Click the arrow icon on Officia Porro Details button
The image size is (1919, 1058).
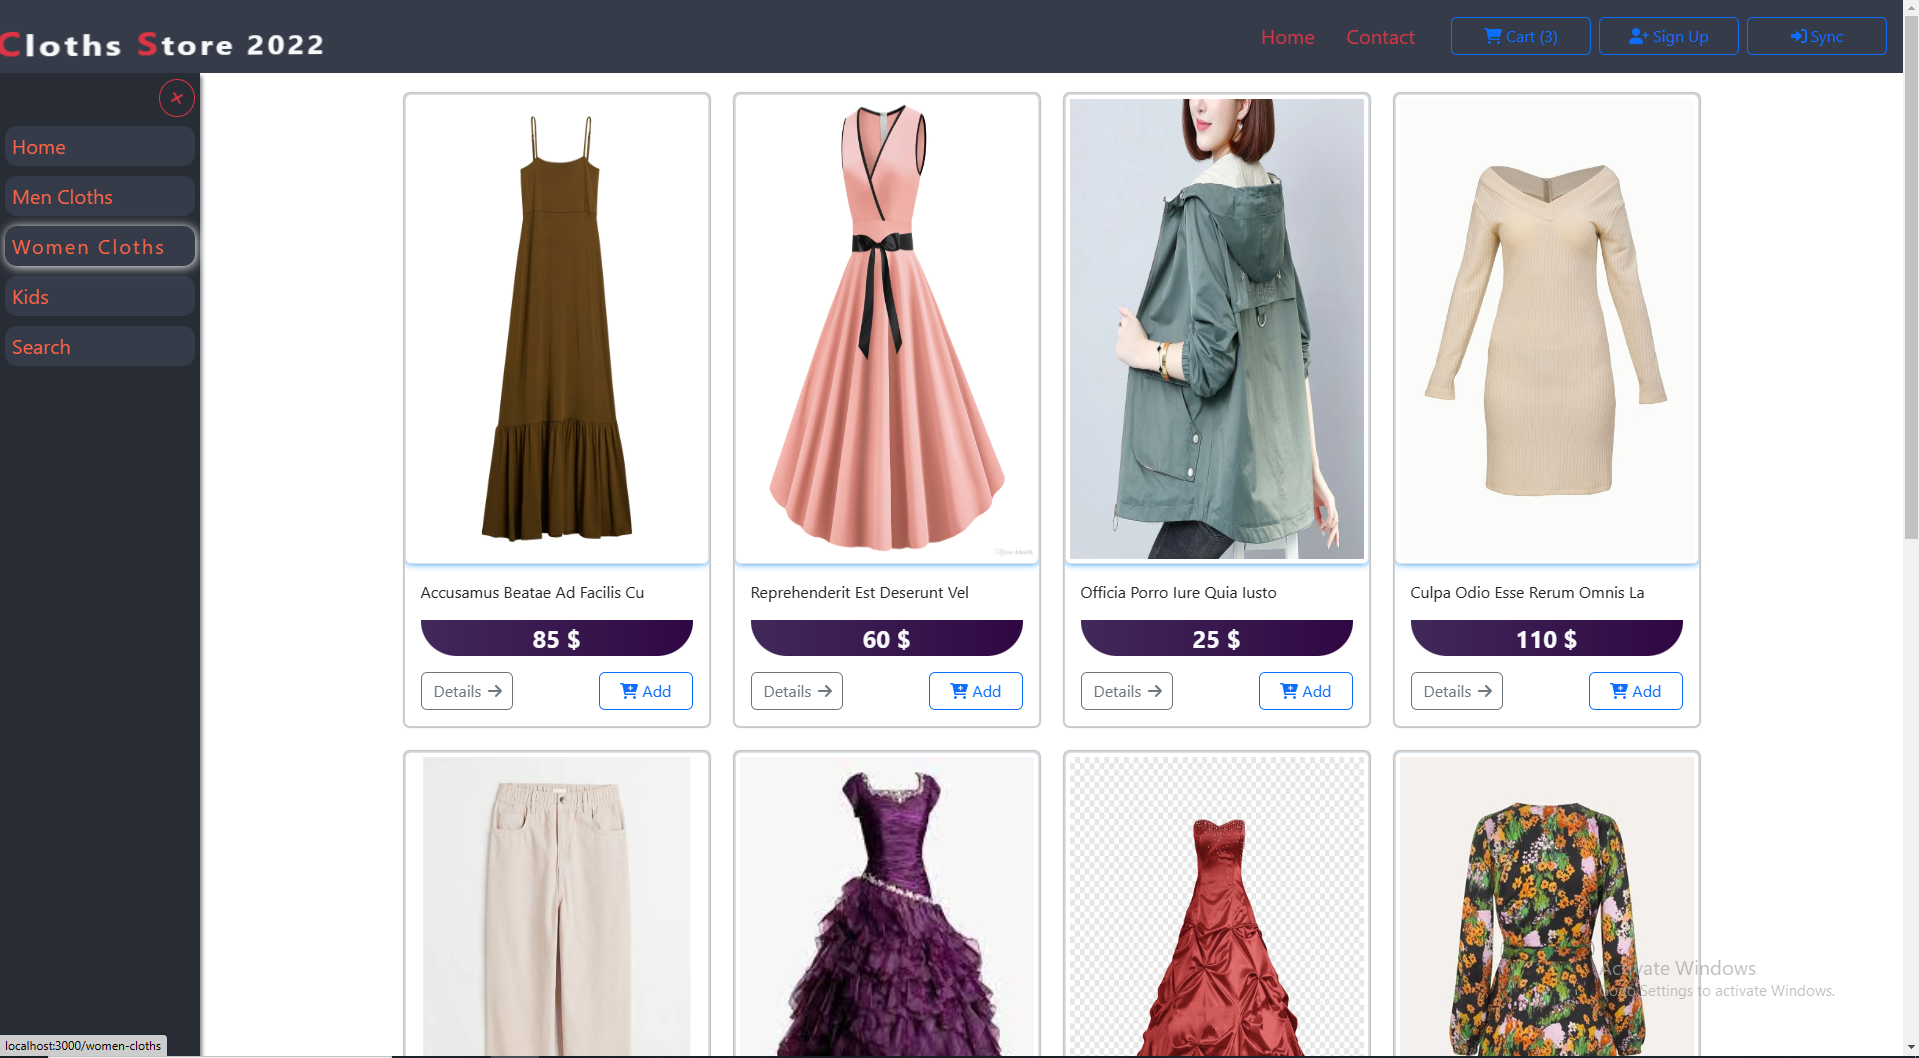tap(1157, 690)
